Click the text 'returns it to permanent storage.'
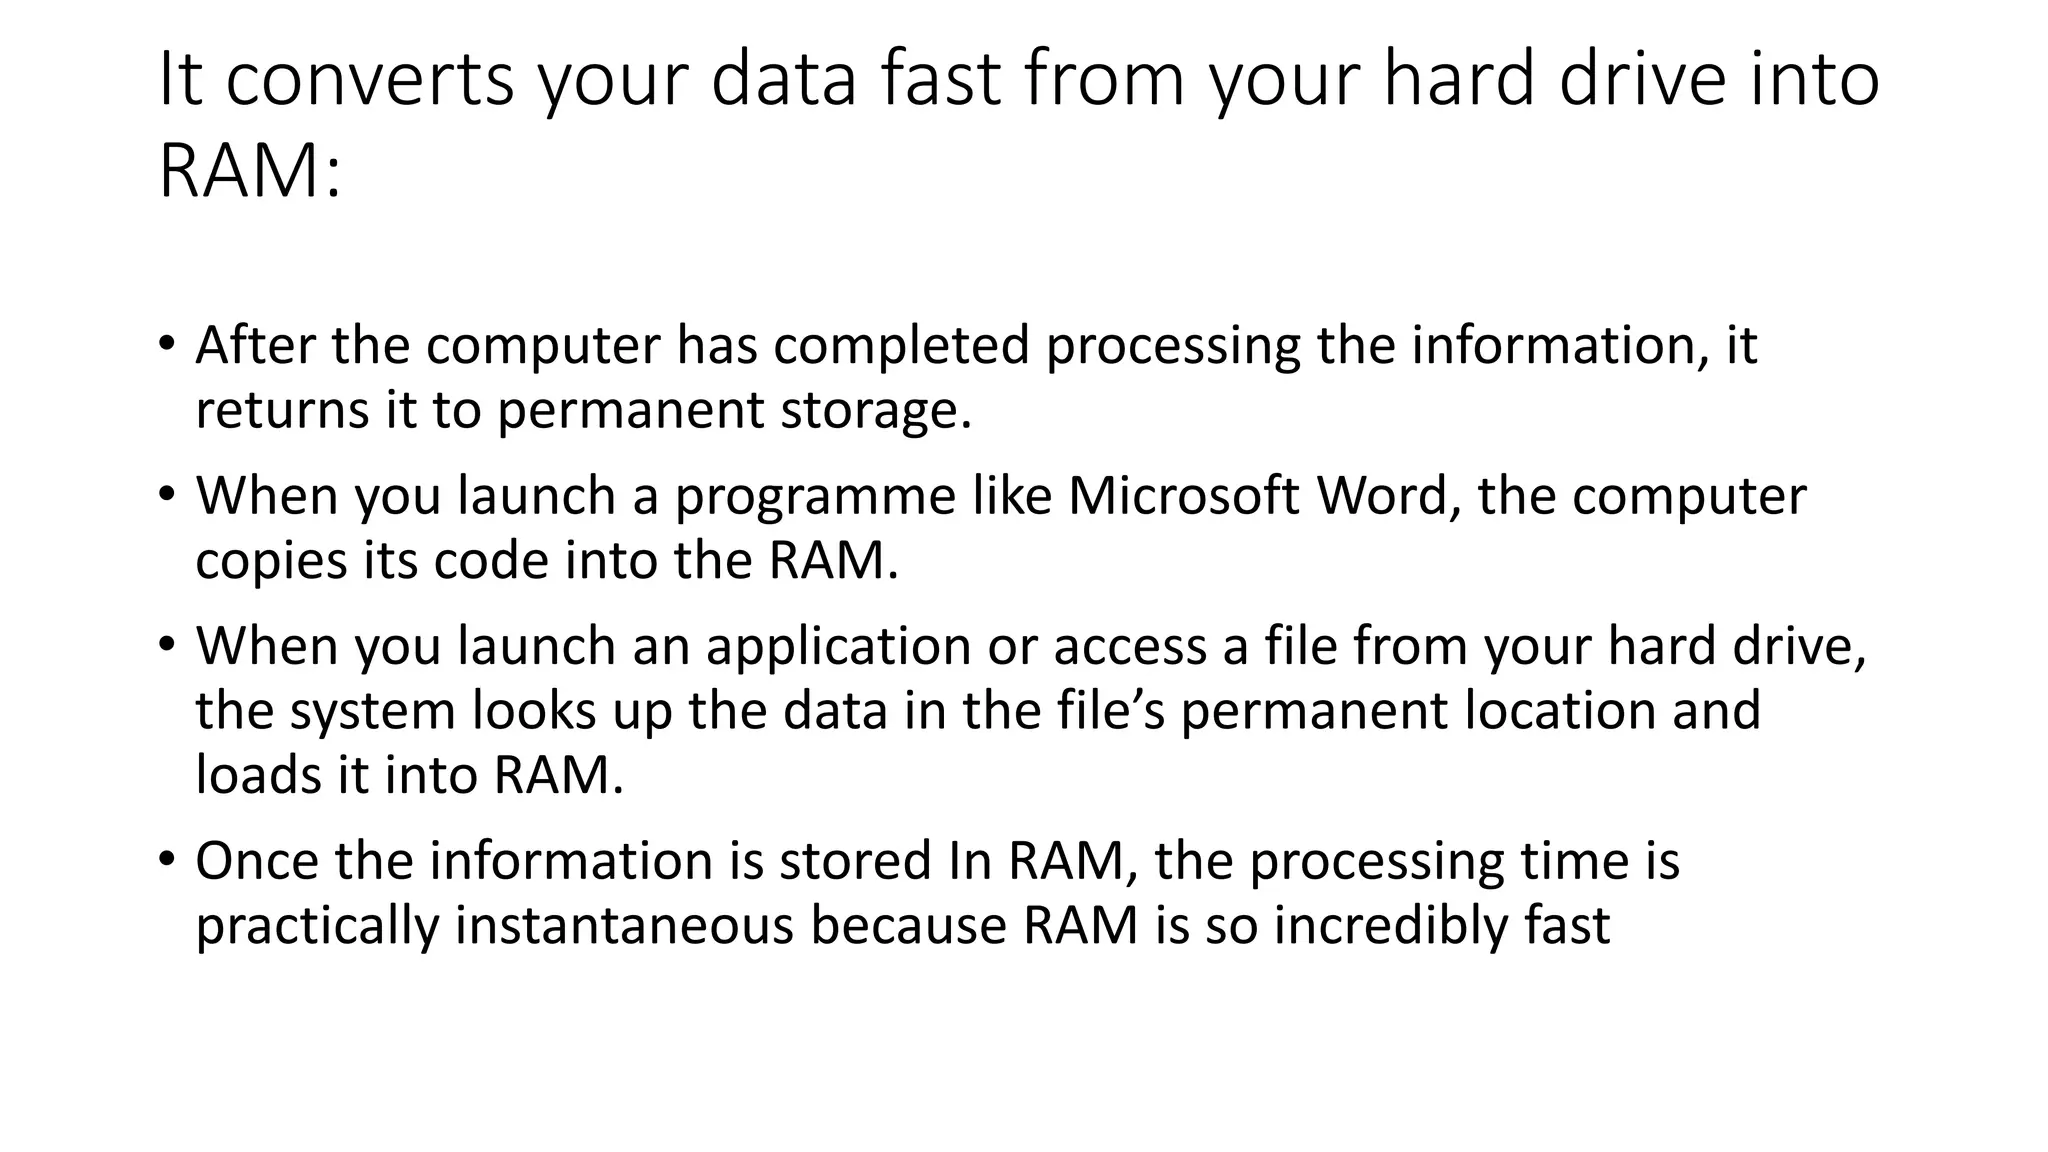This screenshot has height=1152, width=2048. (584, 410)
